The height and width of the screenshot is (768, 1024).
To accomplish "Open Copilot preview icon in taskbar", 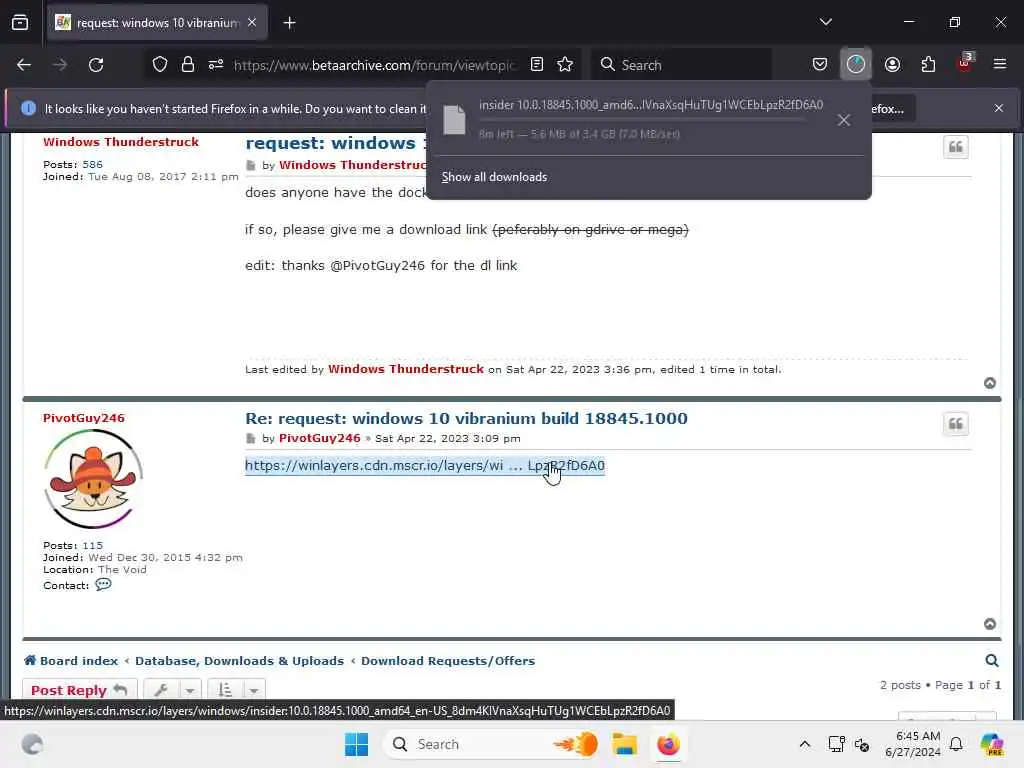I will pyautogui.click(x=991, y=744).
